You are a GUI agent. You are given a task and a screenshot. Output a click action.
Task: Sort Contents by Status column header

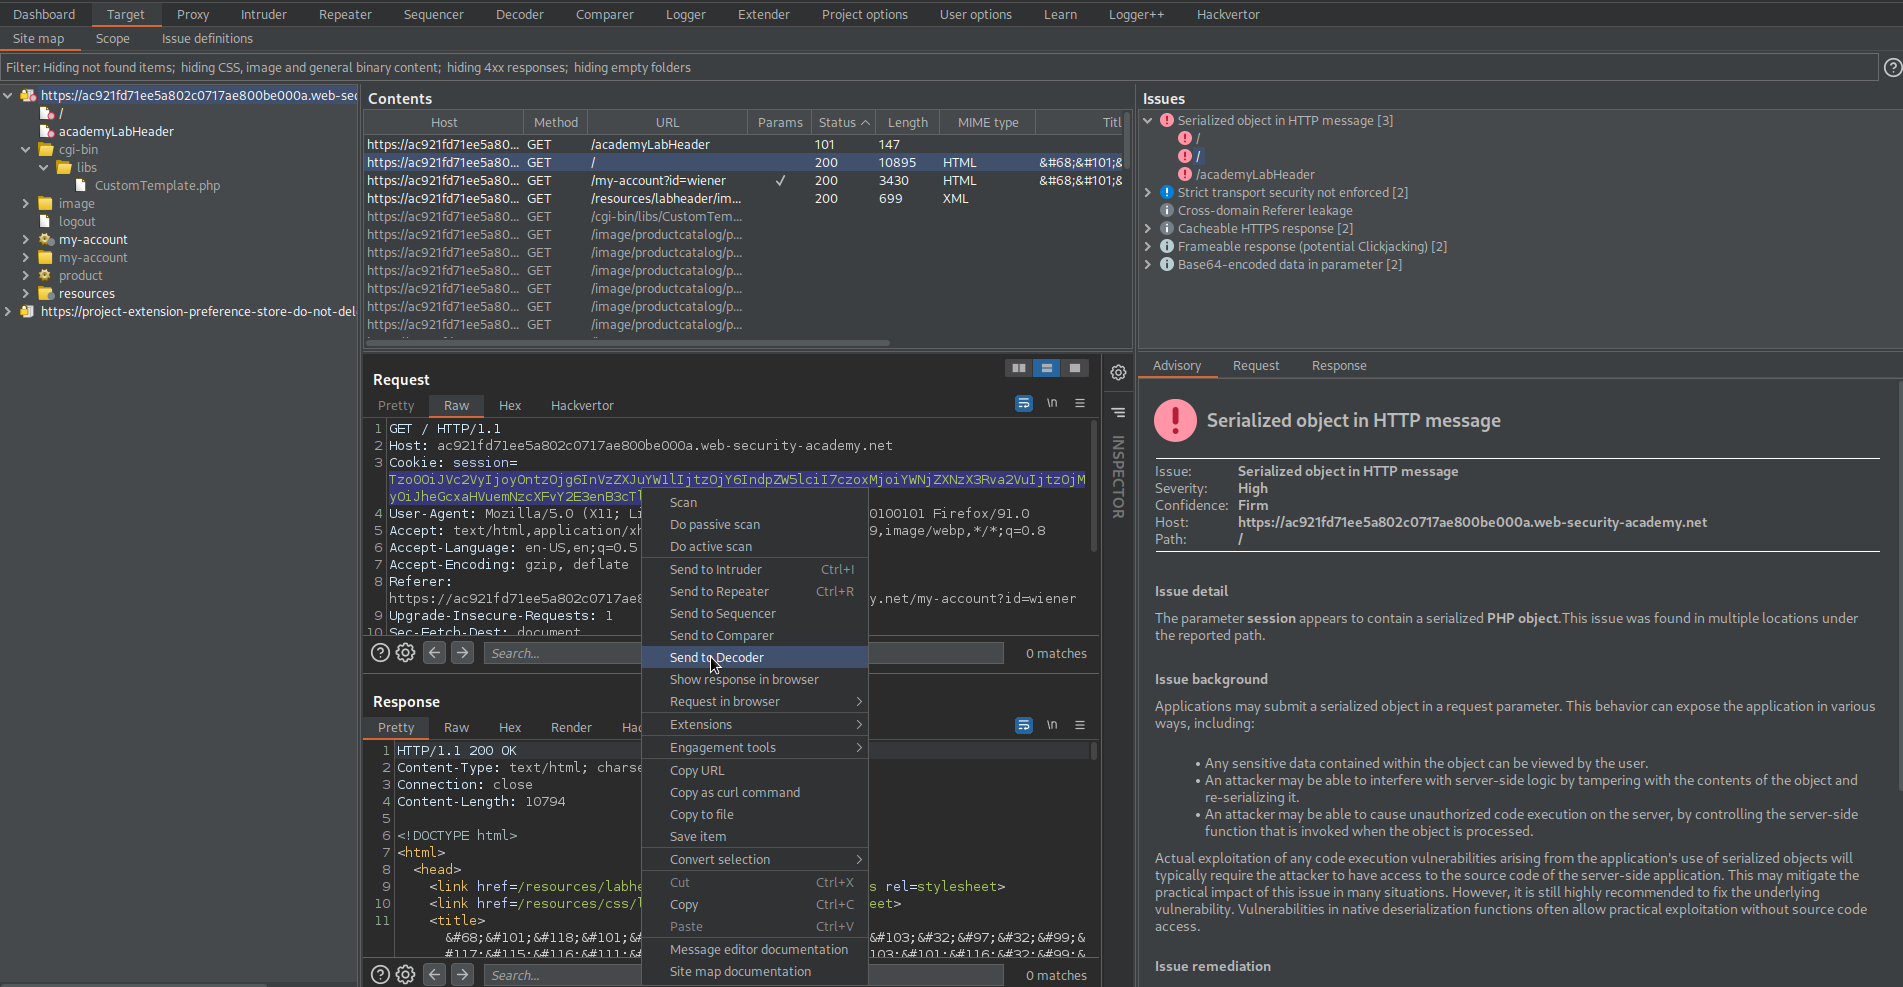tap(844, 122)
